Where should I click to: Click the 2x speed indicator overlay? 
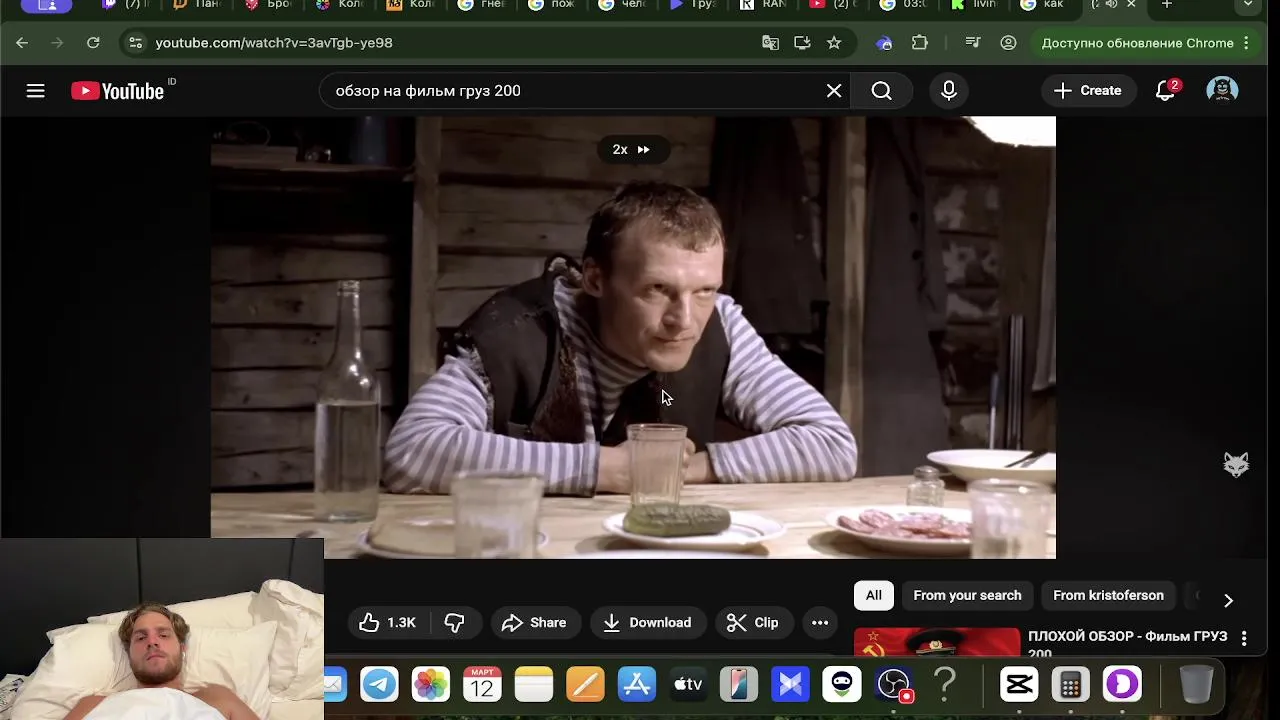coord(631,150)
